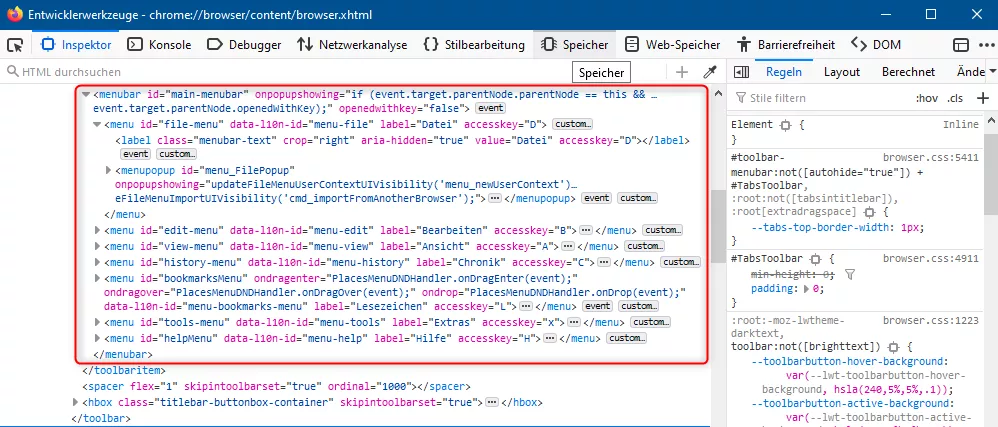998x427 pixels.
Task: Open the responsive frame chooser icon
Action: [x=960, y=45]
